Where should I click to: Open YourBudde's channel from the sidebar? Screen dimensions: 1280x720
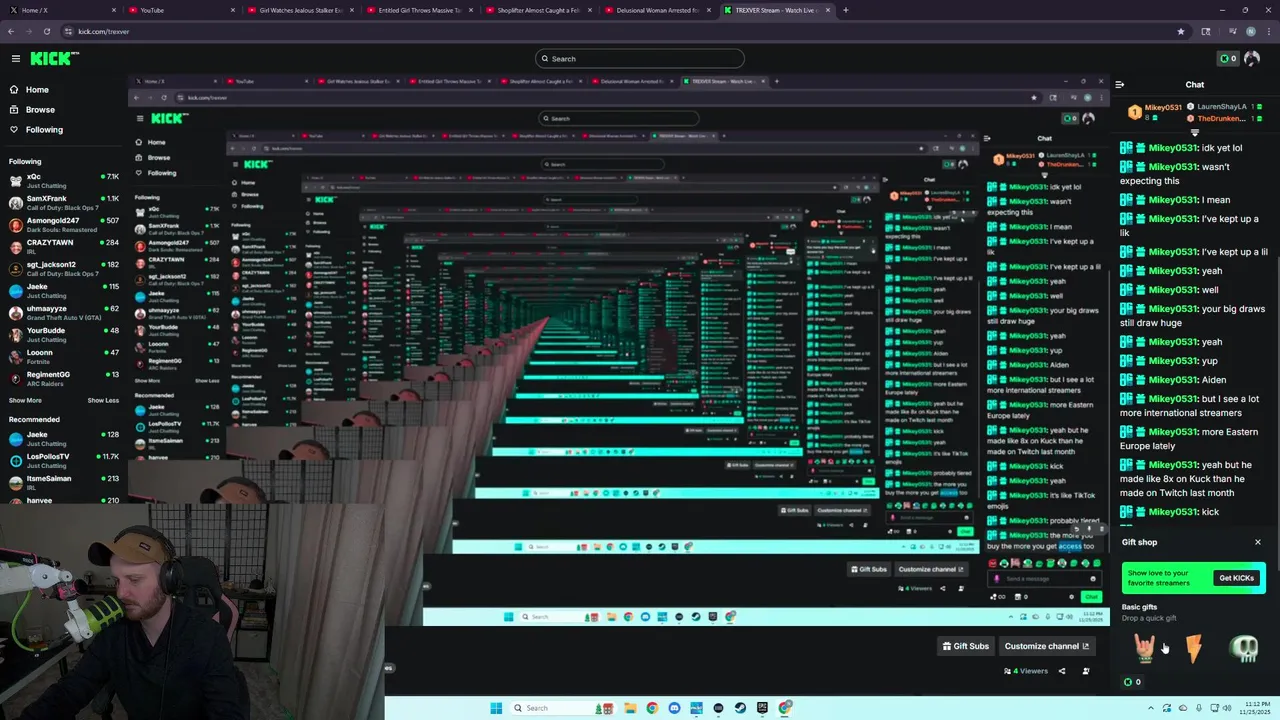(x=64, y=334)
